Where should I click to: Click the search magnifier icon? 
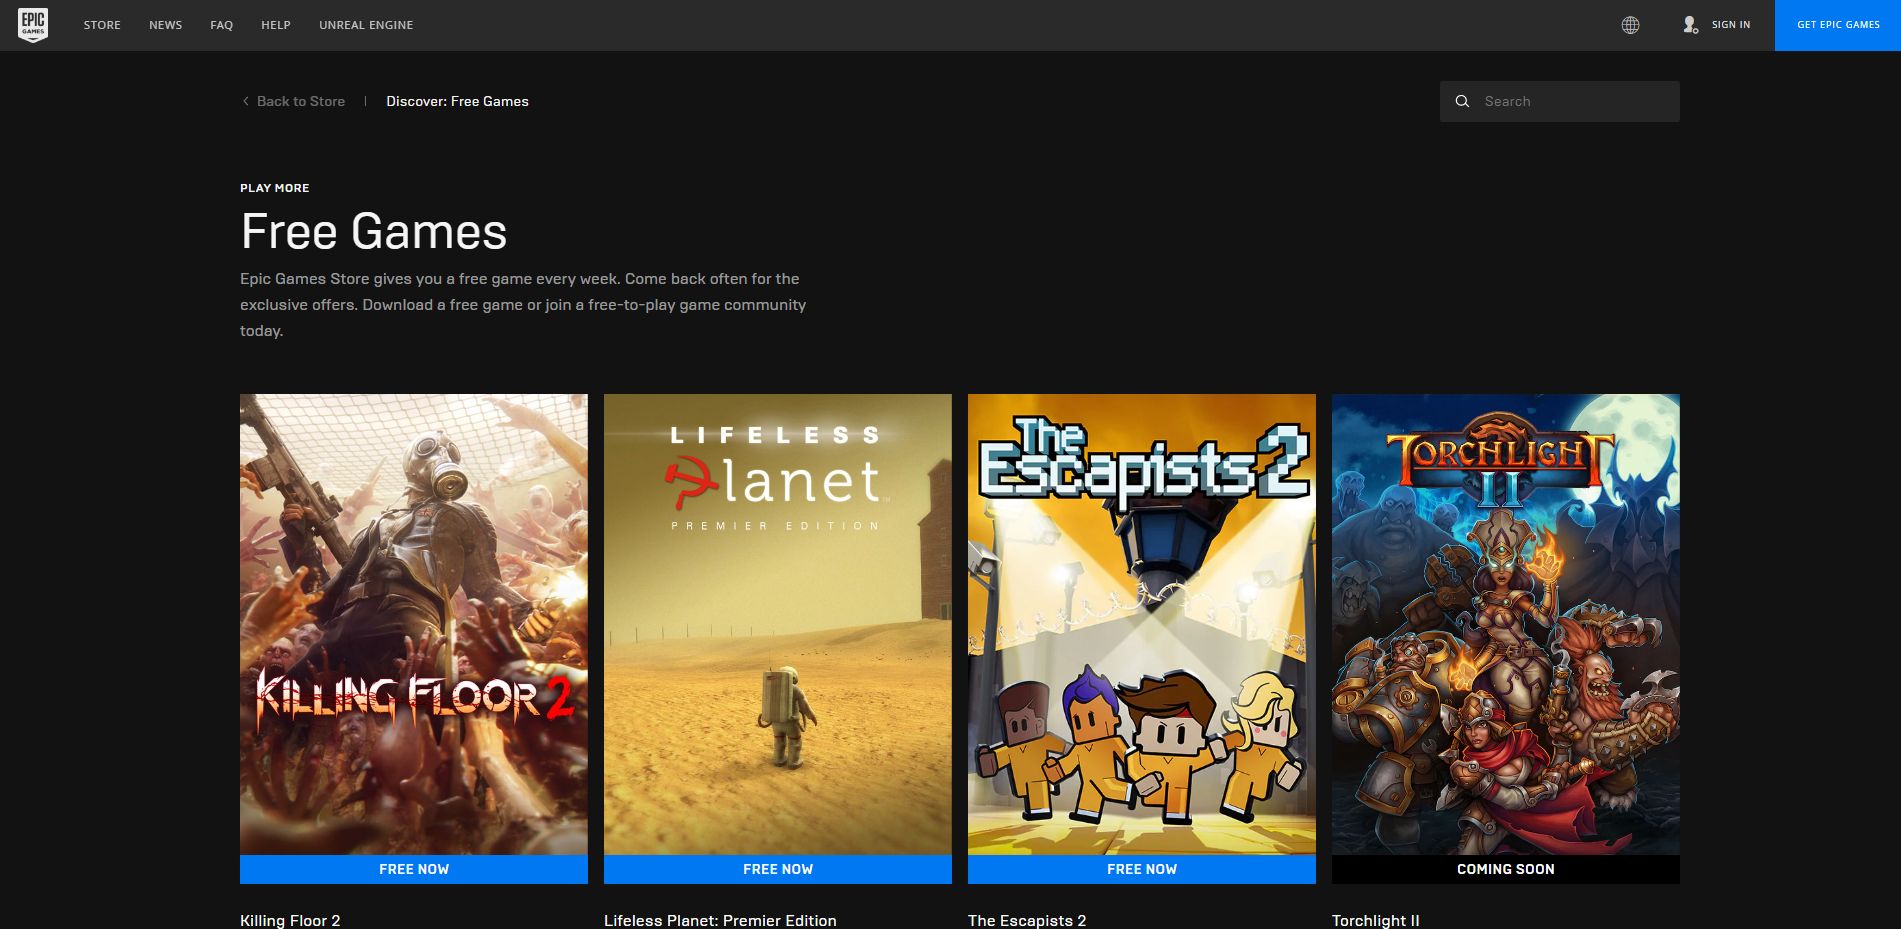[x=1462, y=101]
